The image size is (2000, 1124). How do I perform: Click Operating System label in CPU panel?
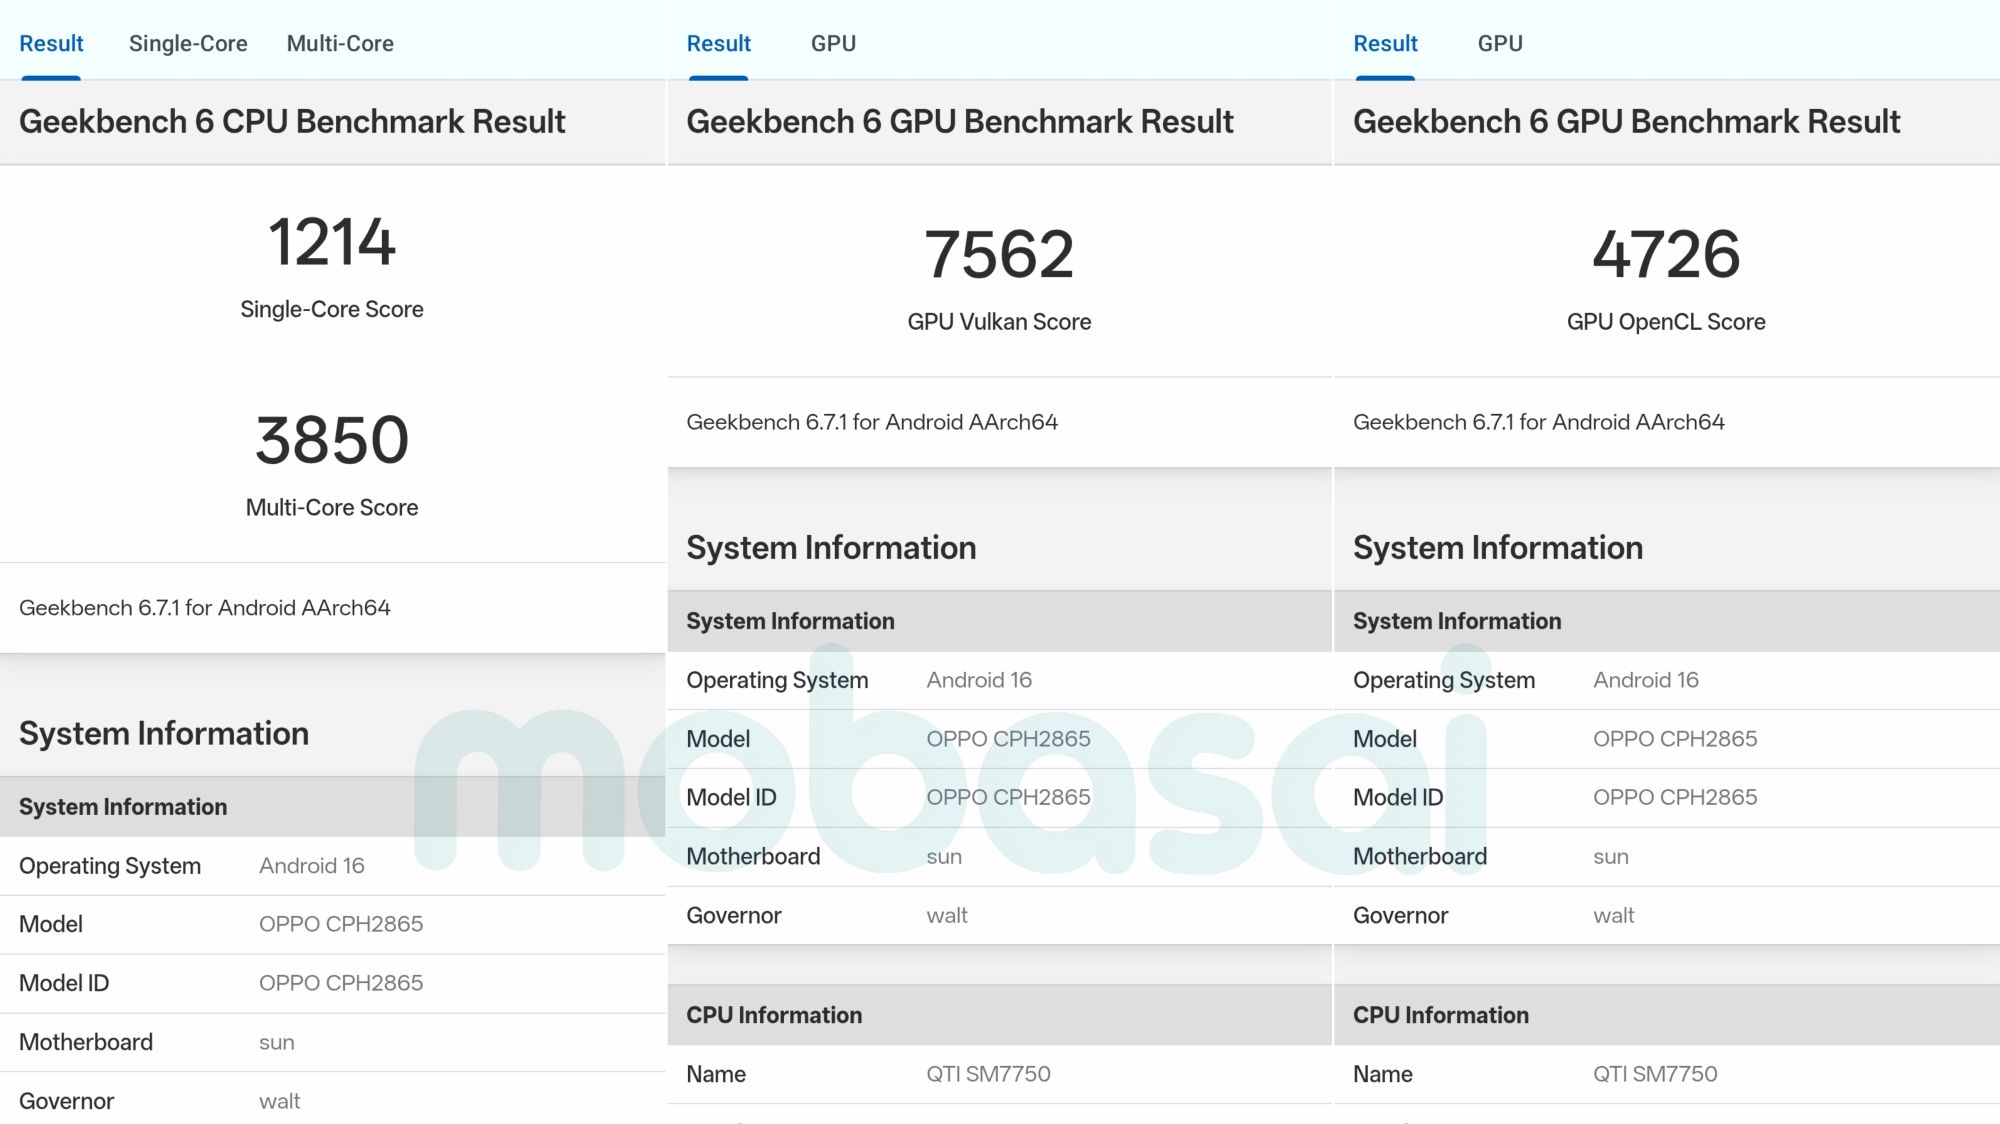(110, 865)
